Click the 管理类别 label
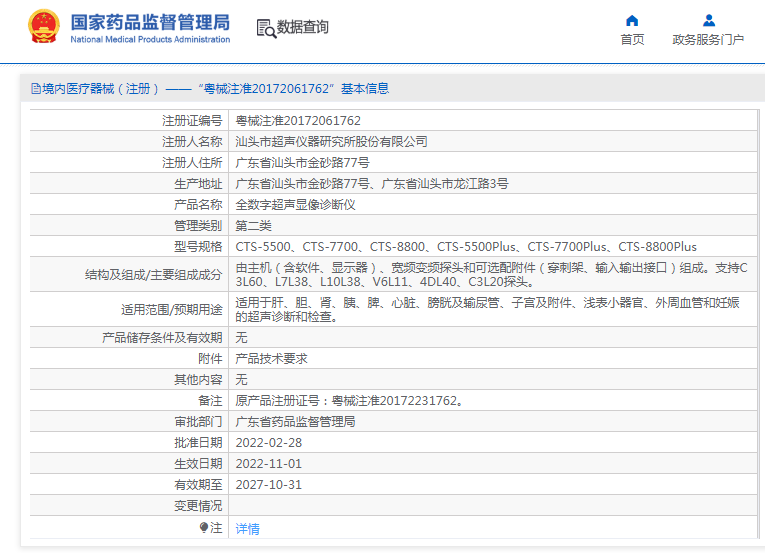Screen dimensions: 765x553 click(x=198, y=225)
